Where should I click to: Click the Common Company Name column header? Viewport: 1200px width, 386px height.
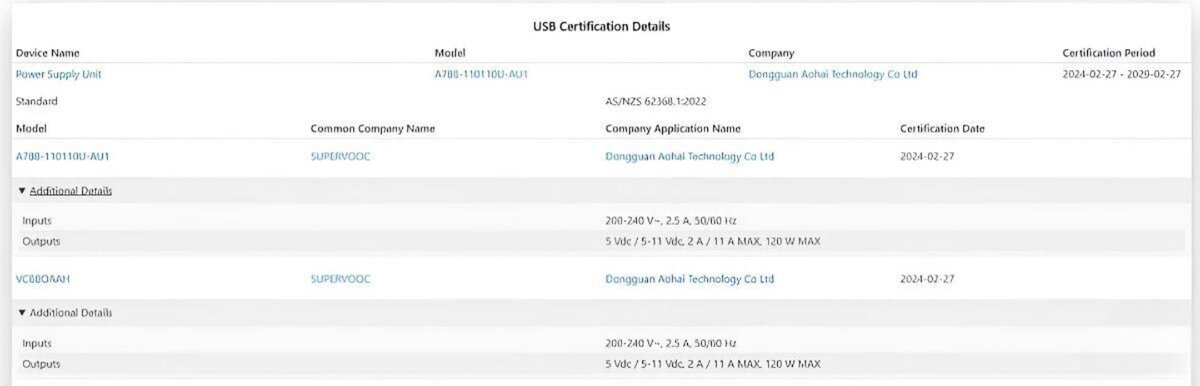coord(372,128)
